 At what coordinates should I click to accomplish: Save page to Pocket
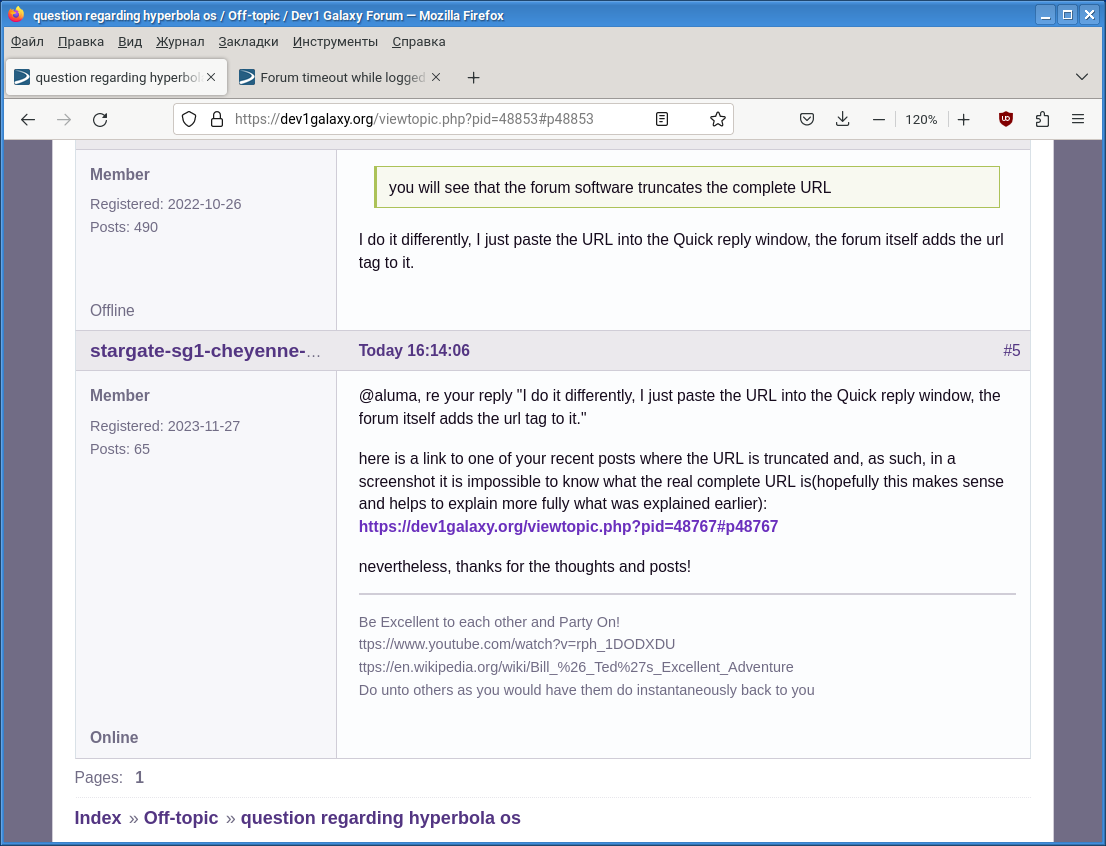pos(807,119)
